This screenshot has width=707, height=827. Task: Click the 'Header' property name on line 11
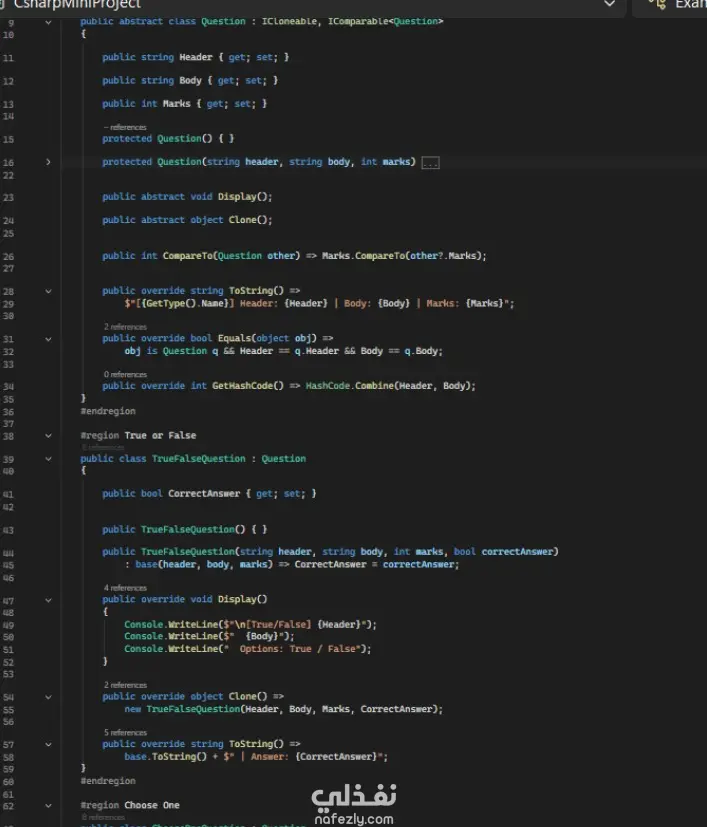(196, 57)
